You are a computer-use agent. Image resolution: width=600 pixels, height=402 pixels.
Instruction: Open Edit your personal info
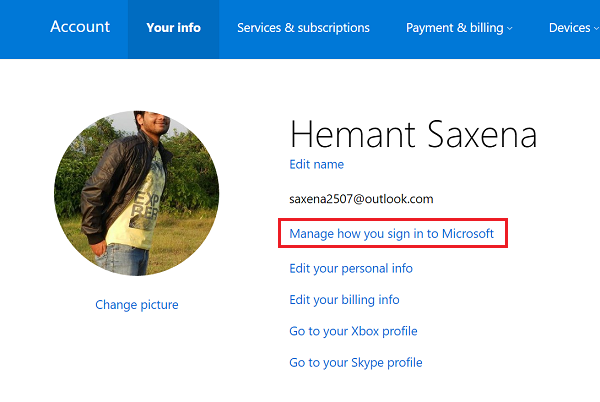(351, 268)
